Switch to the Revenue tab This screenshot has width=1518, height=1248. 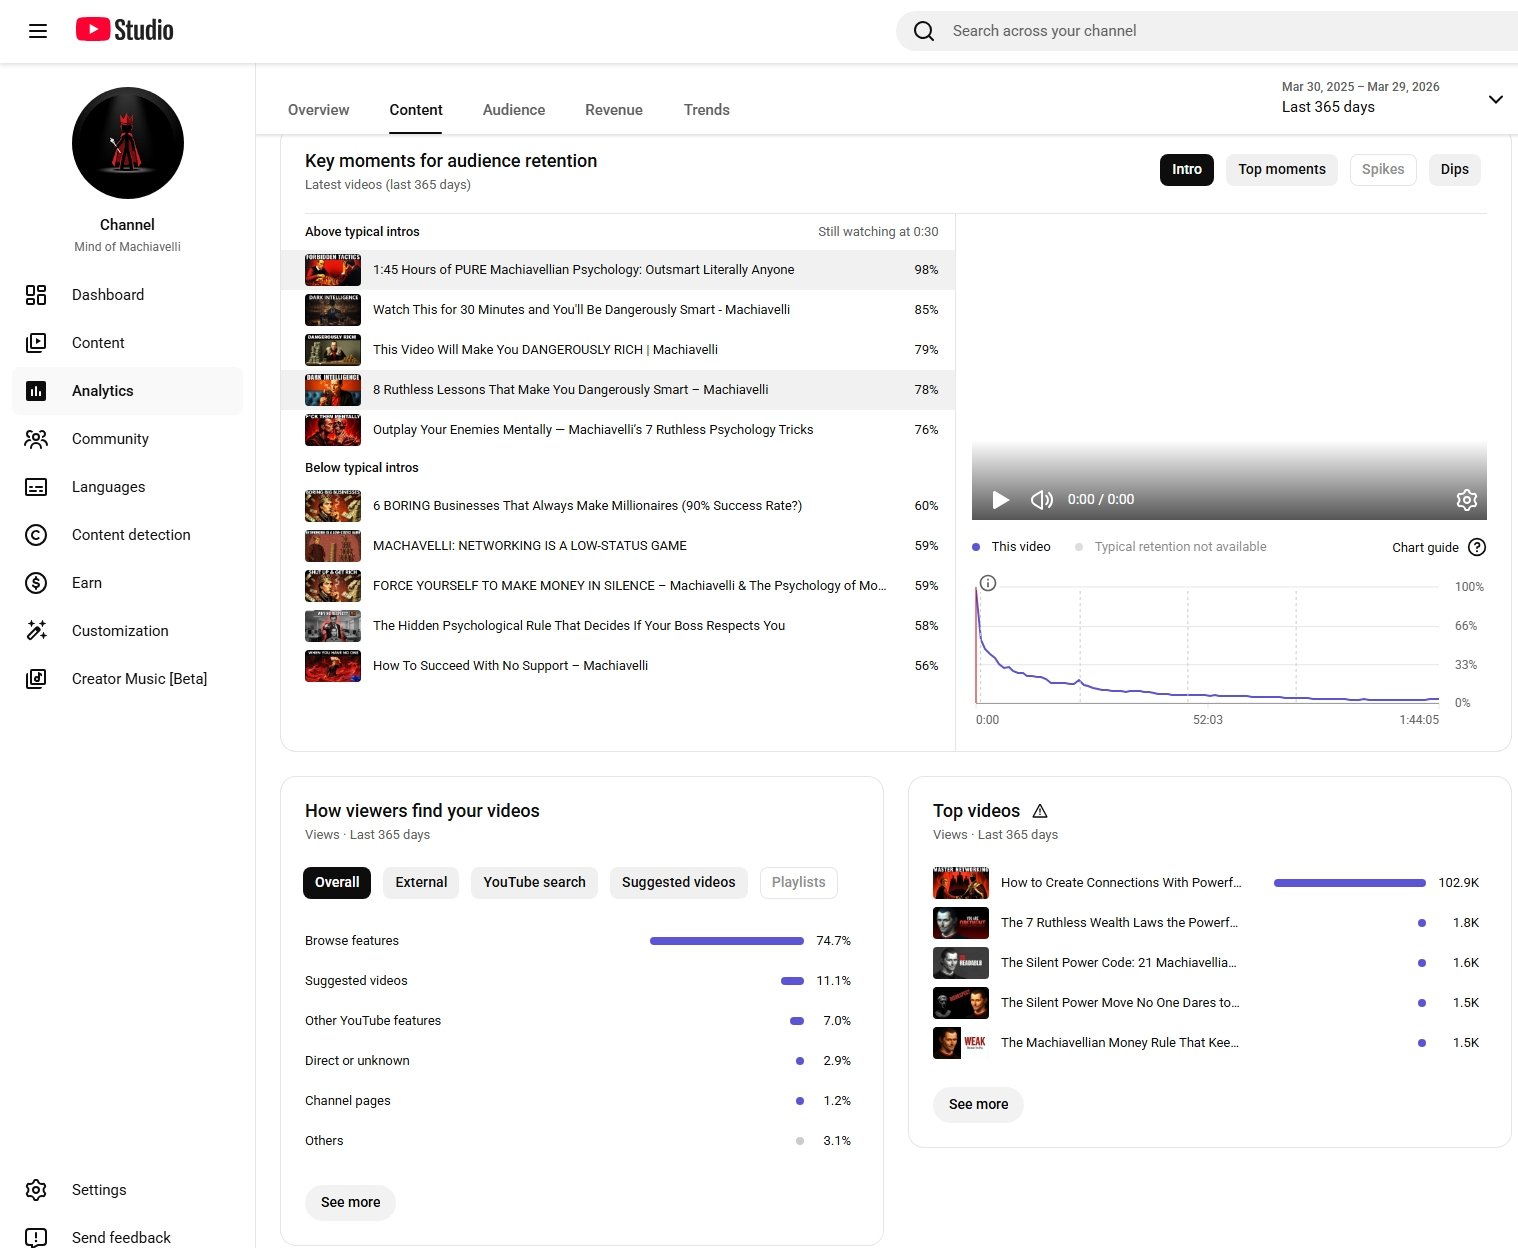coord(613,110)
